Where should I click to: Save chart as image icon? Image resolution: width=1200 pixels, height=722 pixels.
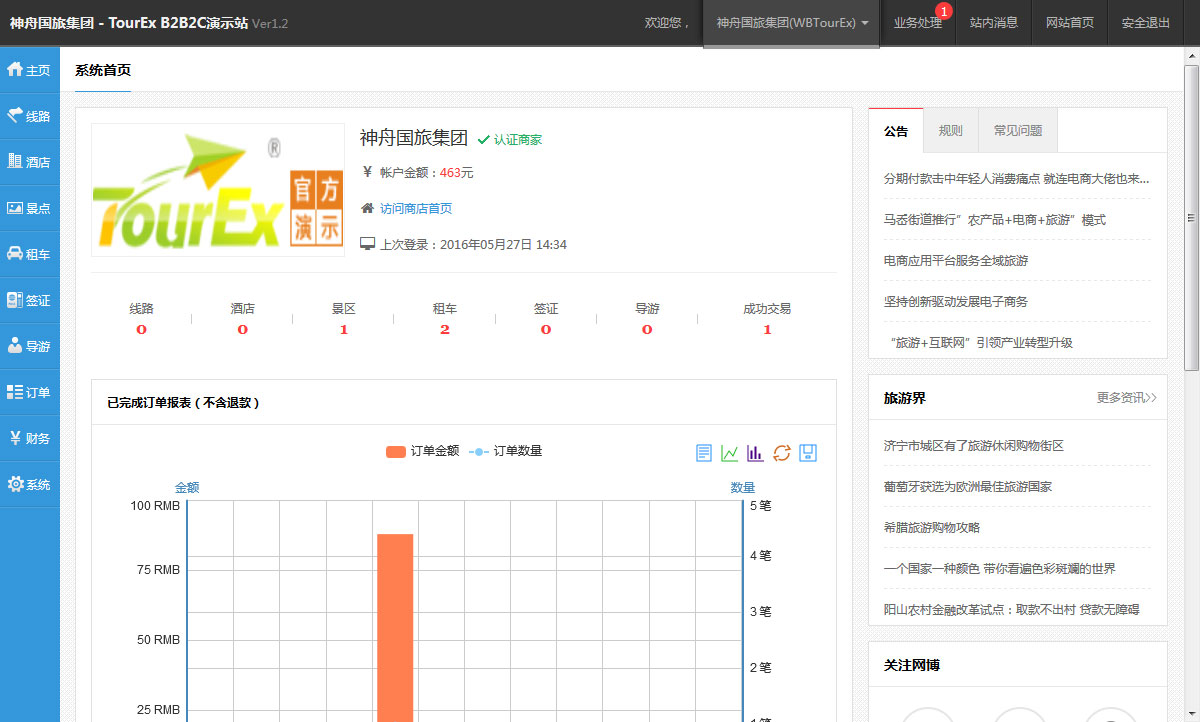[x=808, y=453]
